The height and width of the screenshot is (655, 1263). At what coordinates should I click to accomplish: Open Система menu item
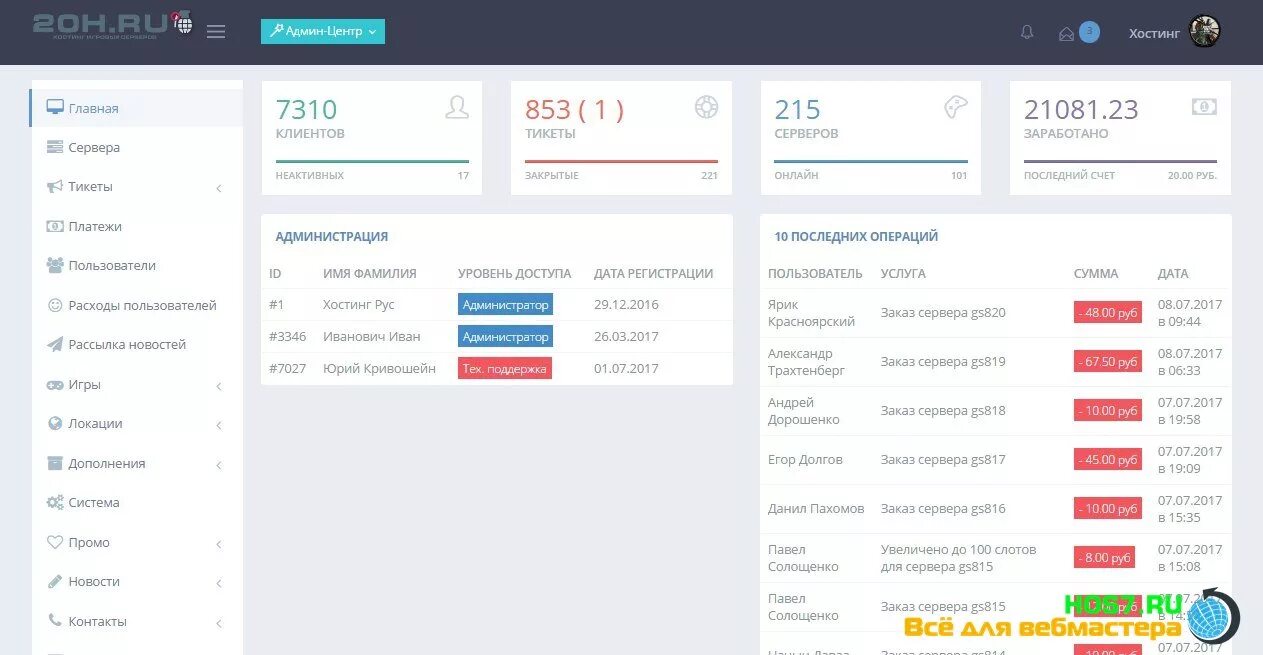tap(136, 502)
